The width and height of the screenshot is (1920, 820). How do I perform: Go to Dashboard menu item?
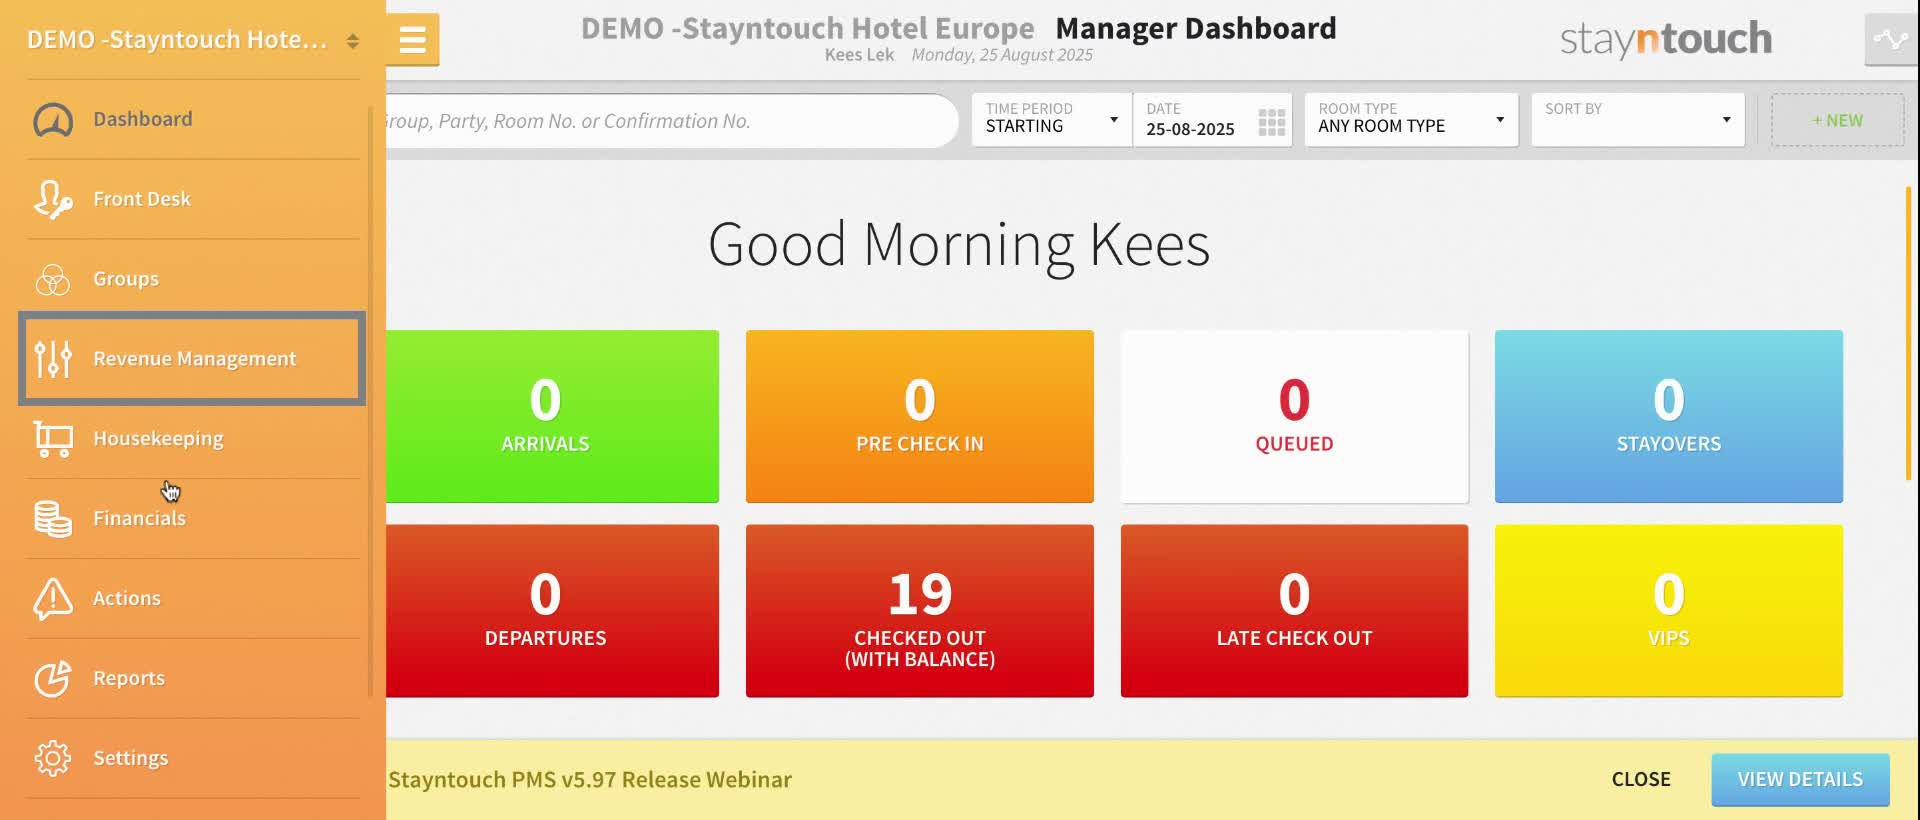coord(193,120)
